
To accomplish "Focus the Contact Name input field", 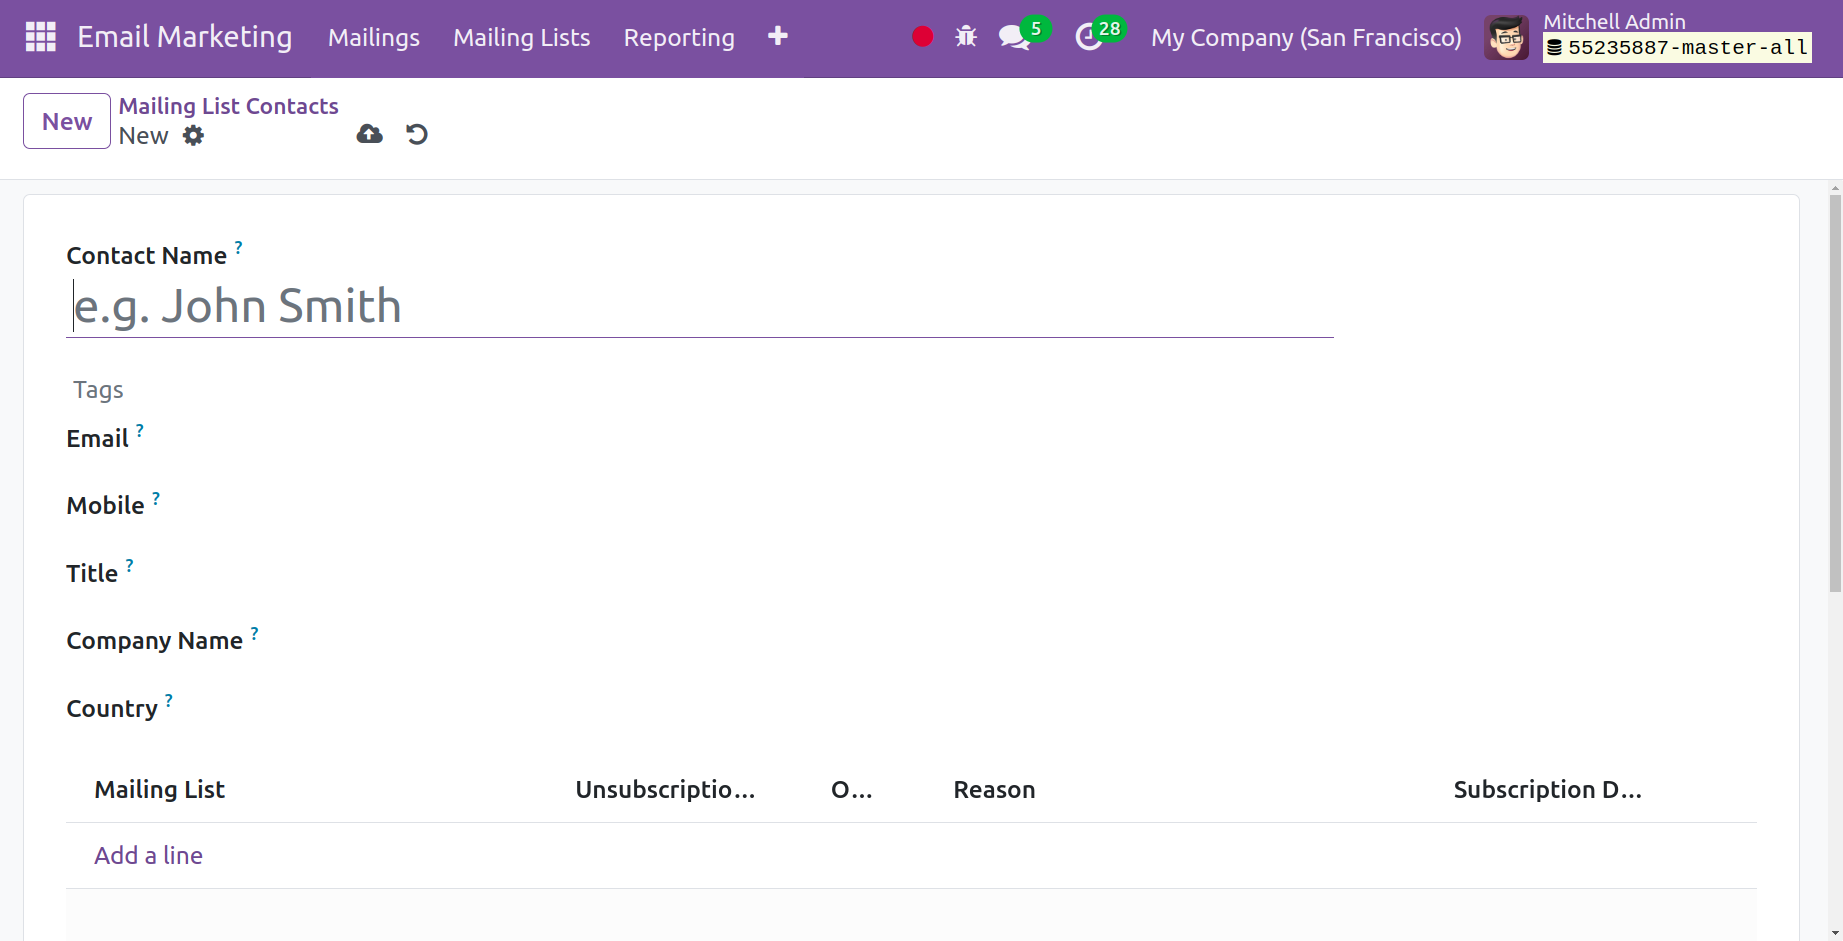I will 699,307.
